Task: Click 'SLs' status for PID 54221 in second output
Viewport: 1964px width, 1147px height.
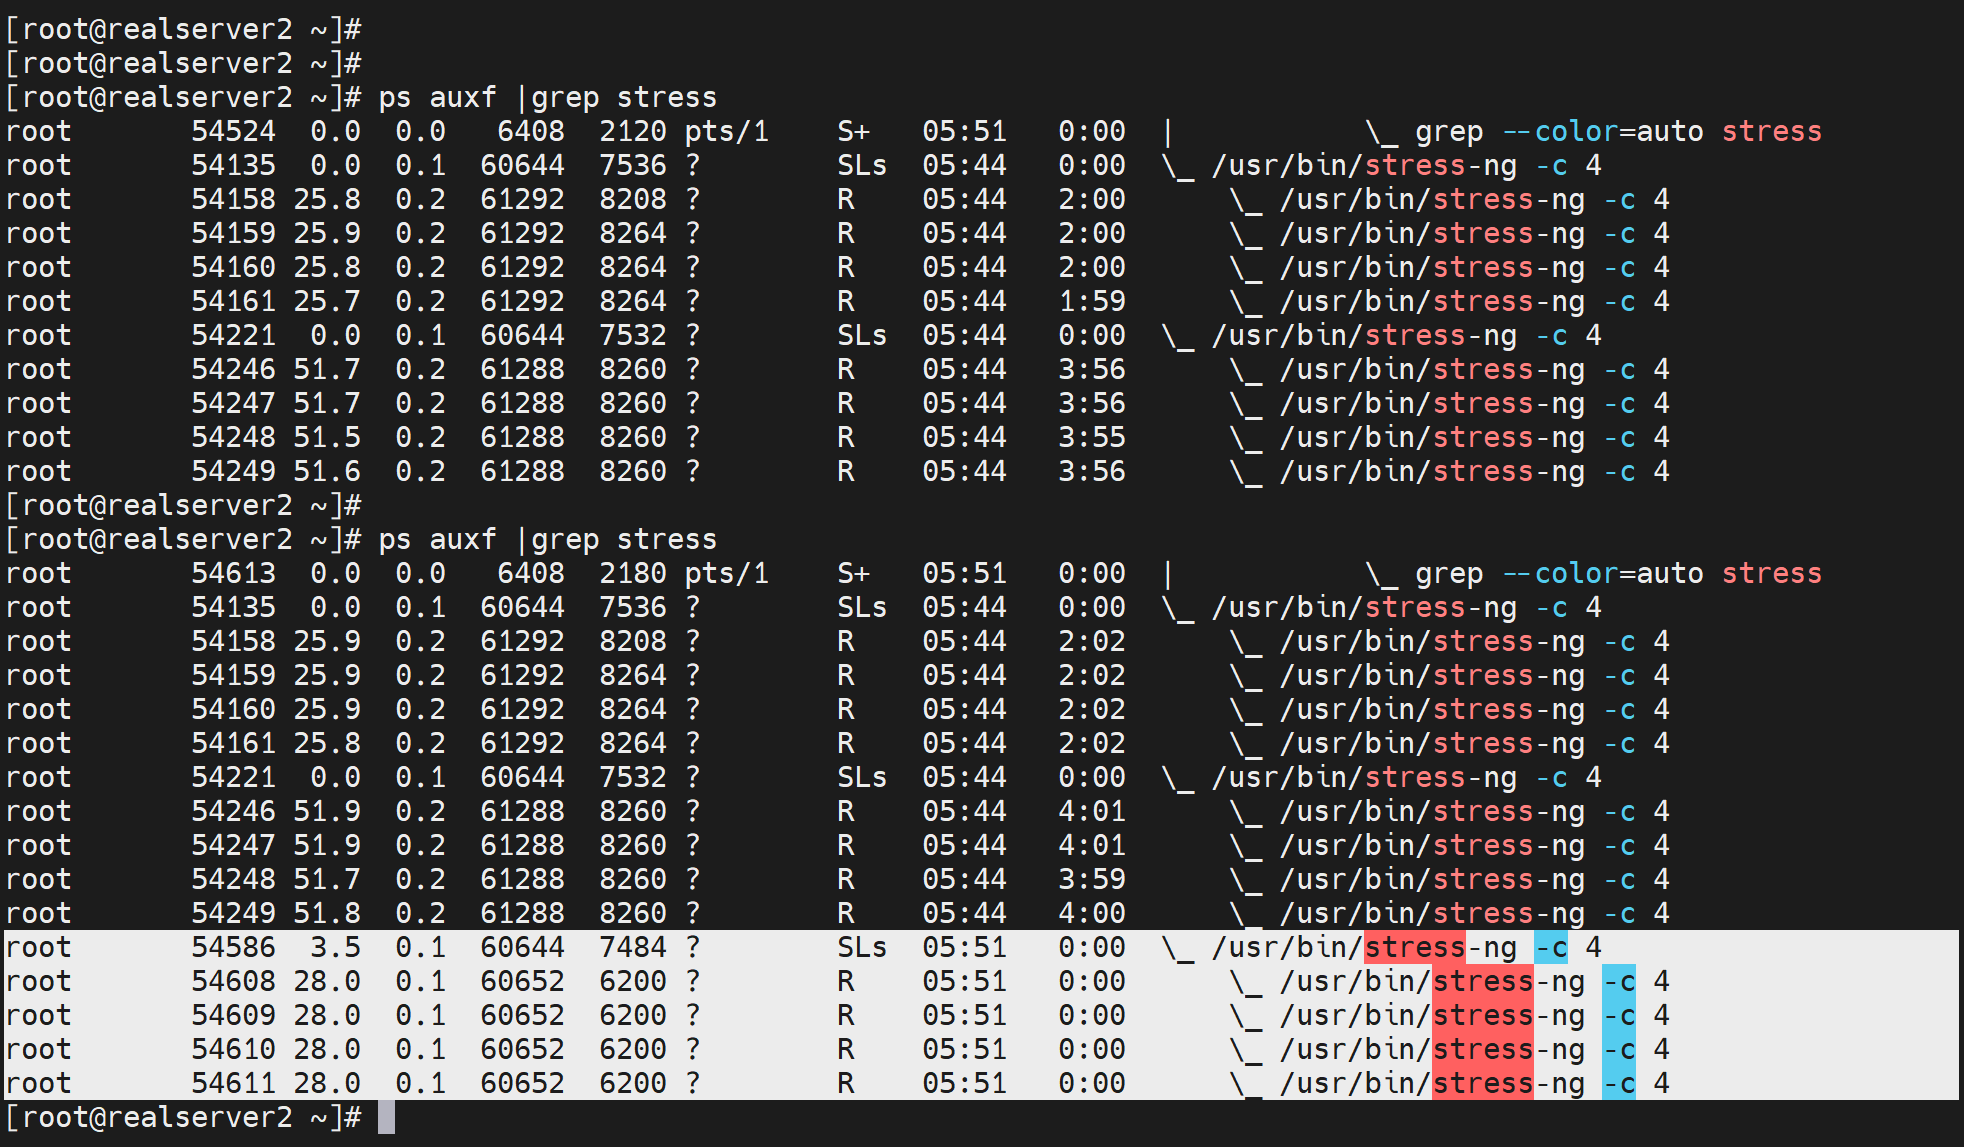Action: (x=861, y=777)
